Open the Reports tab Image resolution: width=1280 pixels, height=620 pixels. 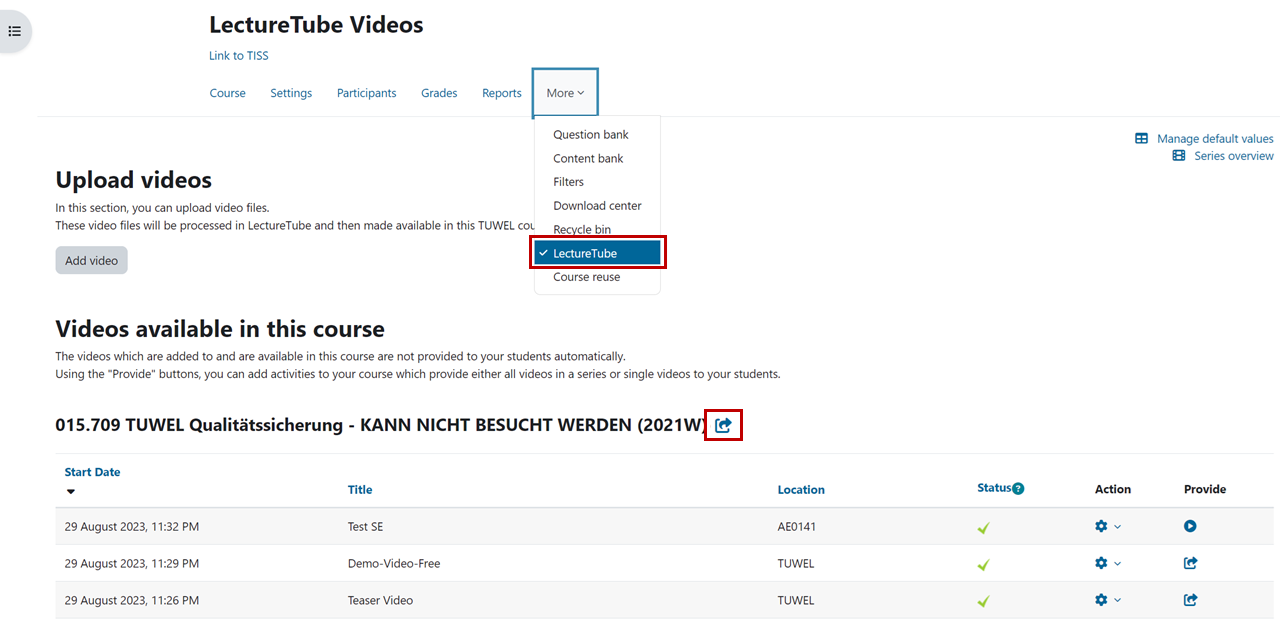(502, 93)
